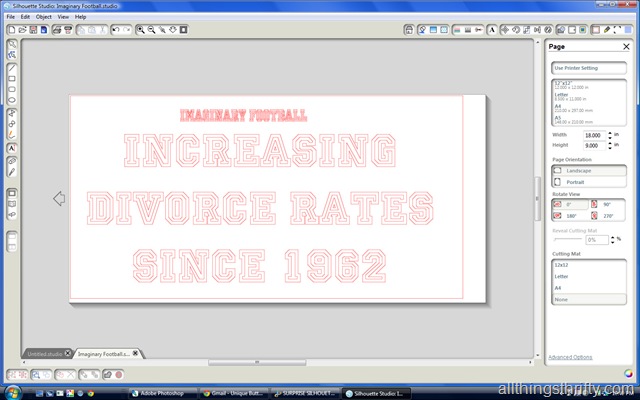Select the Text tool in left toolbar

[11, 147]
